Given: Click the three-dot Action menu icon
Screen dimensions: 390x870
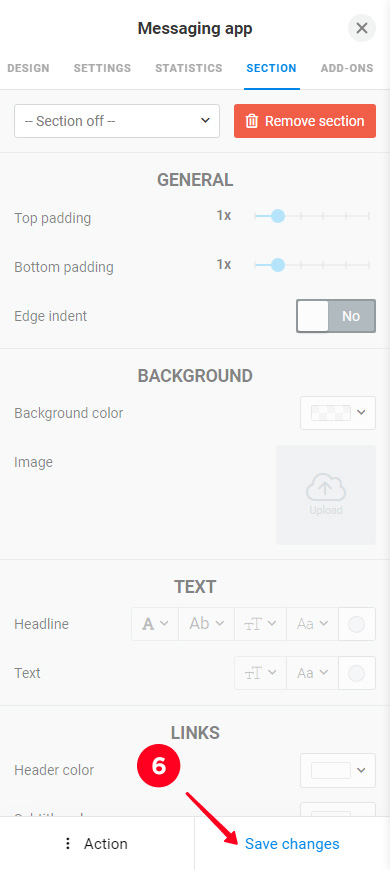Looking at the screenshot, I should pyautogui.click(x=68, y=844).
